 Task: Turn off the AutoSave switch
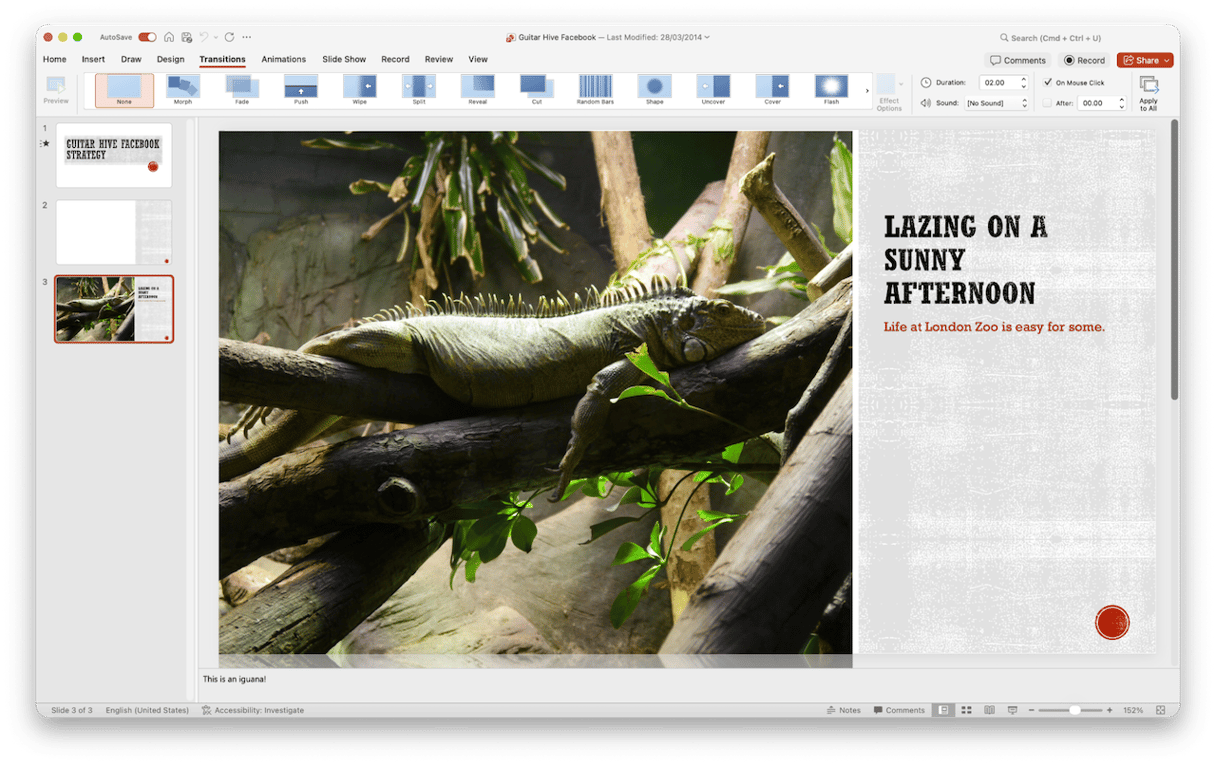tap(147, 37)
